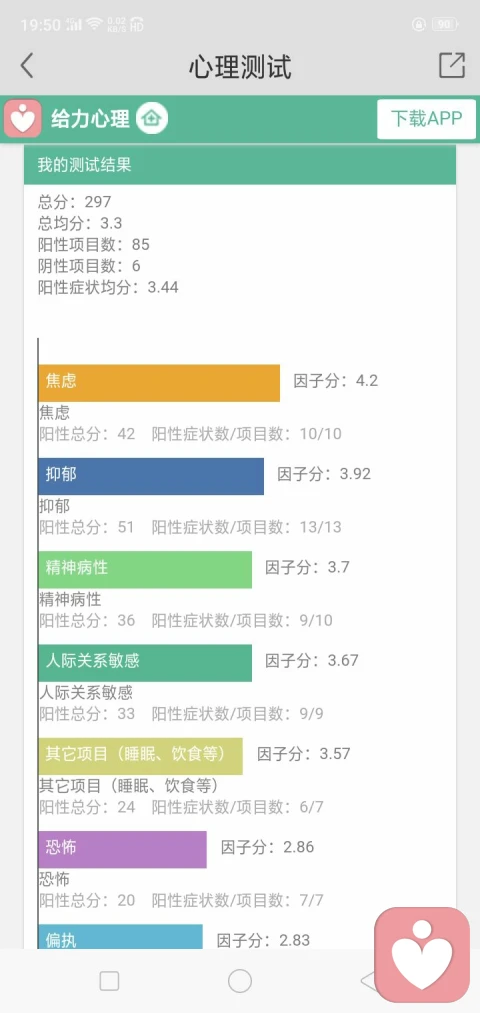Select the orange 焦虑 bar

(159, 383)
